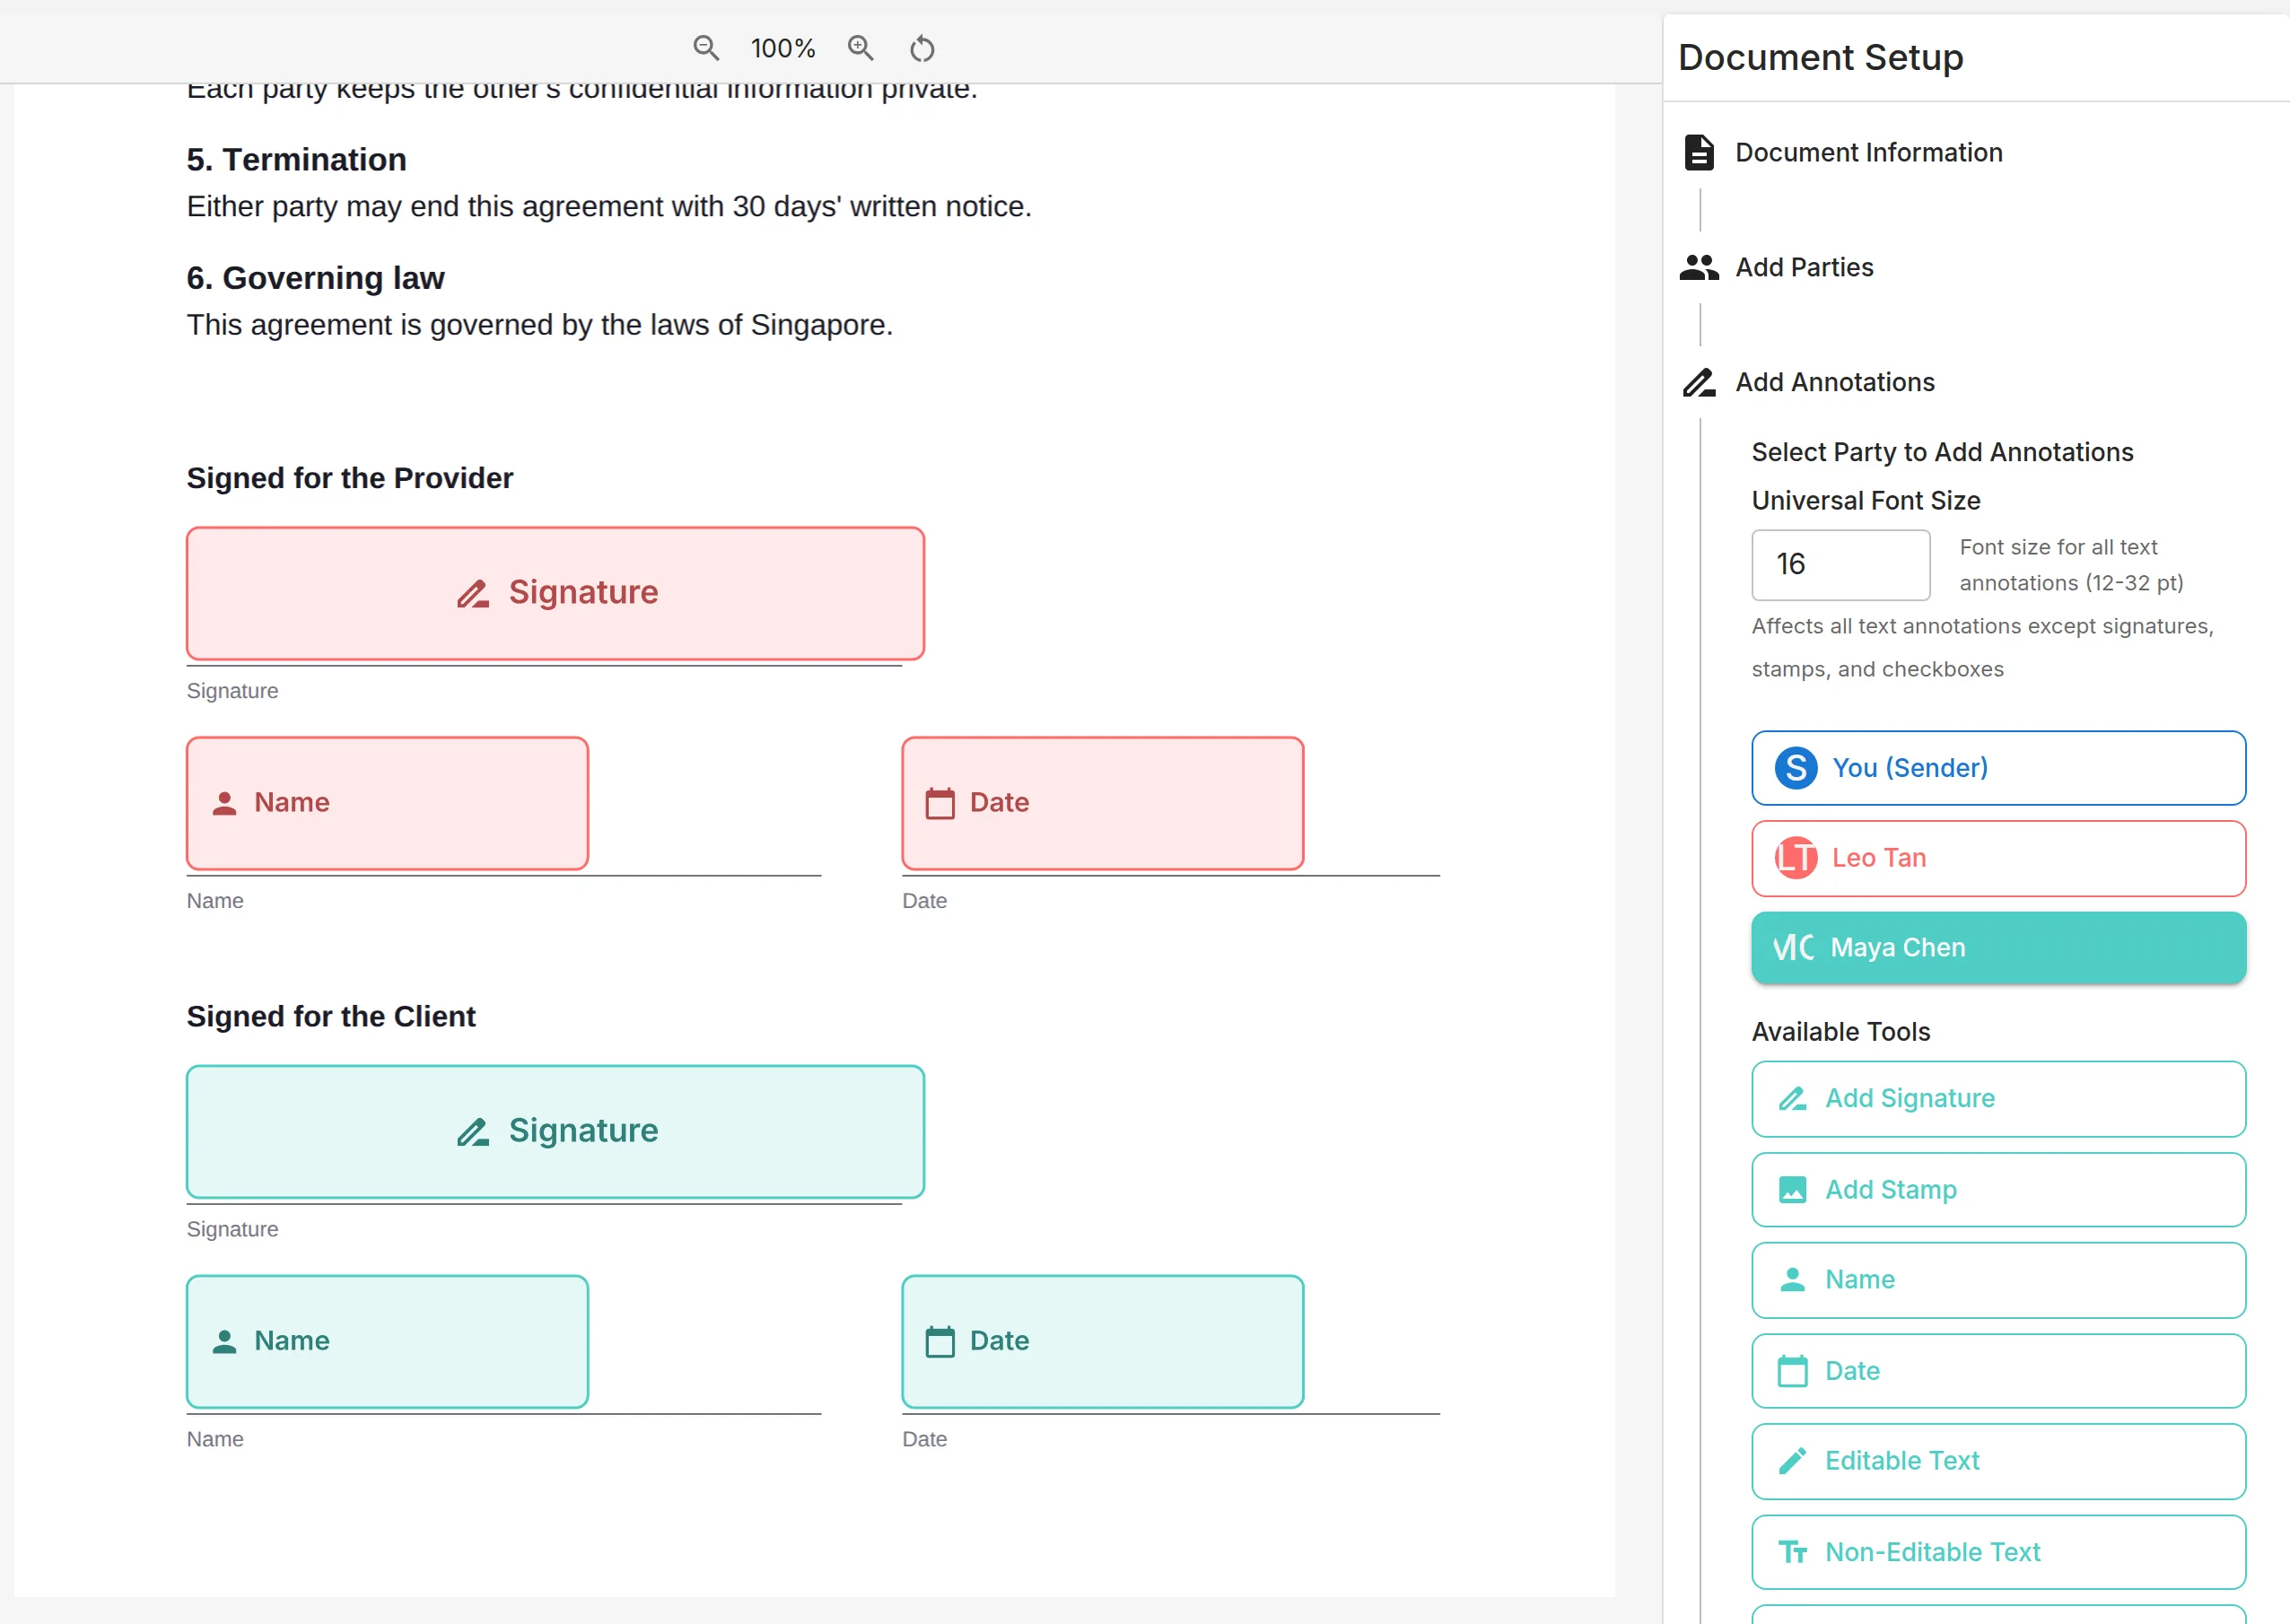
Task: Select the Provider's red Date field
Action: pos(1102,803)
